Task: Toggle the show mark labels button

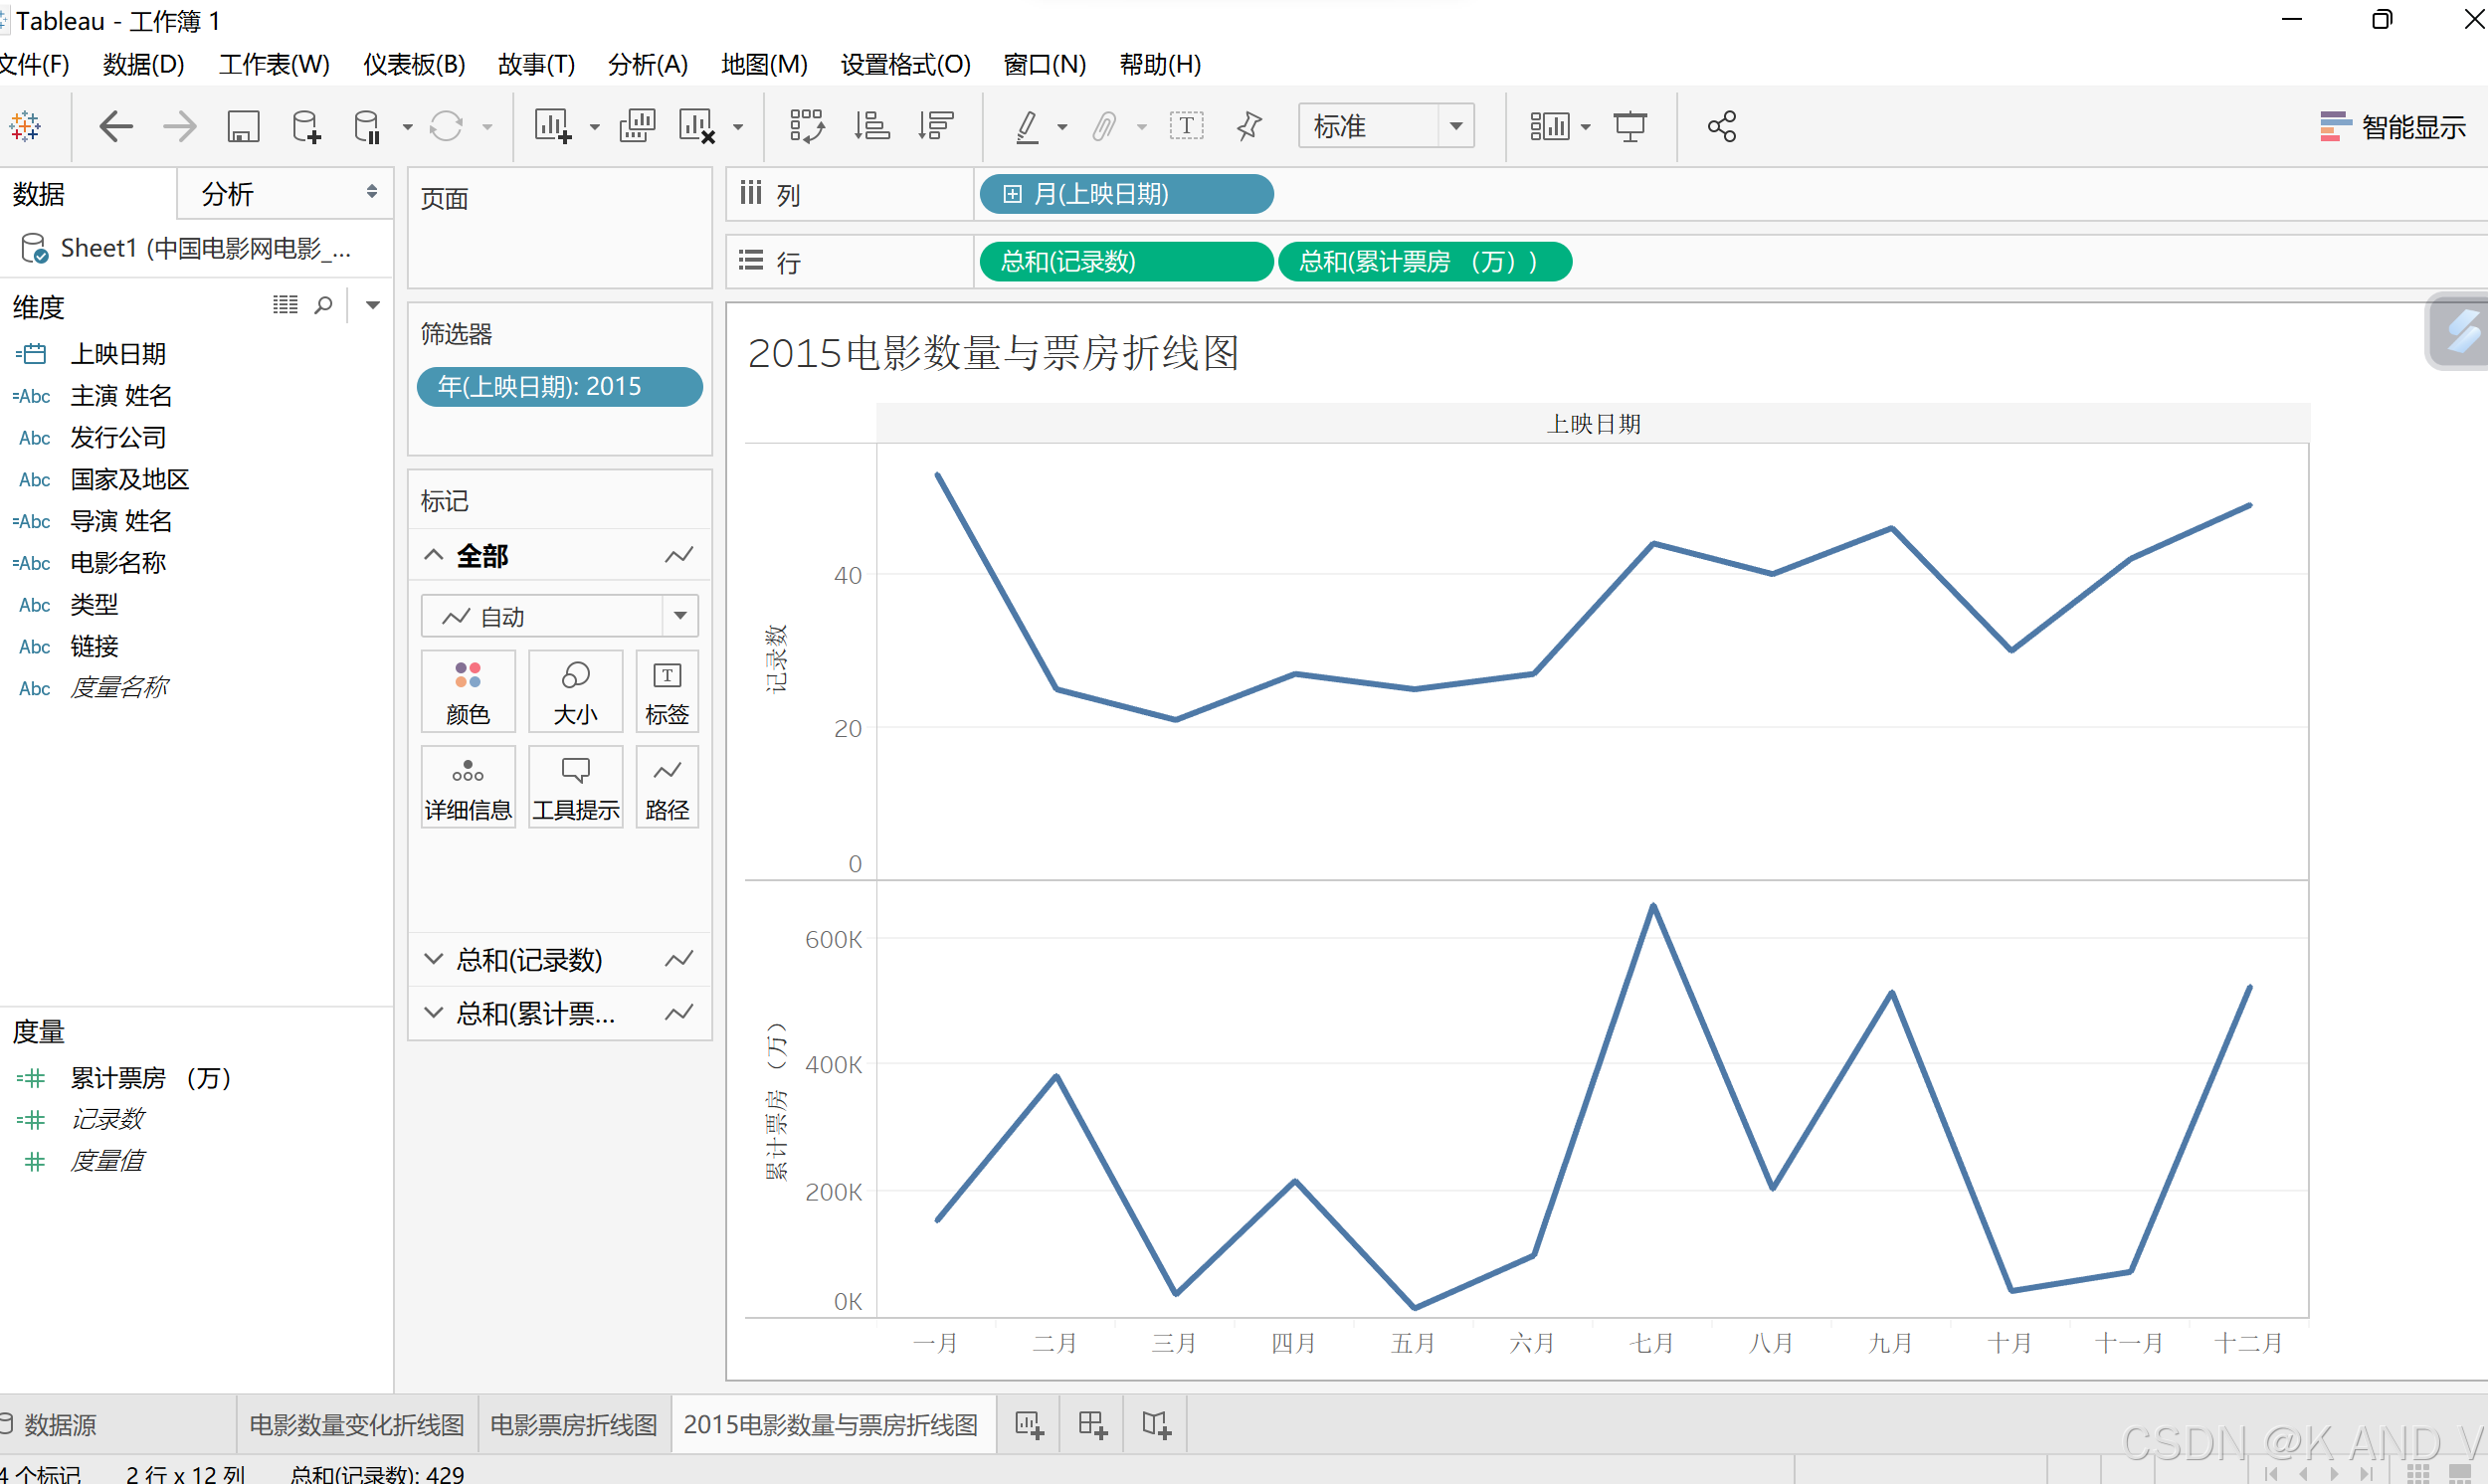Action: point(1187,127)
